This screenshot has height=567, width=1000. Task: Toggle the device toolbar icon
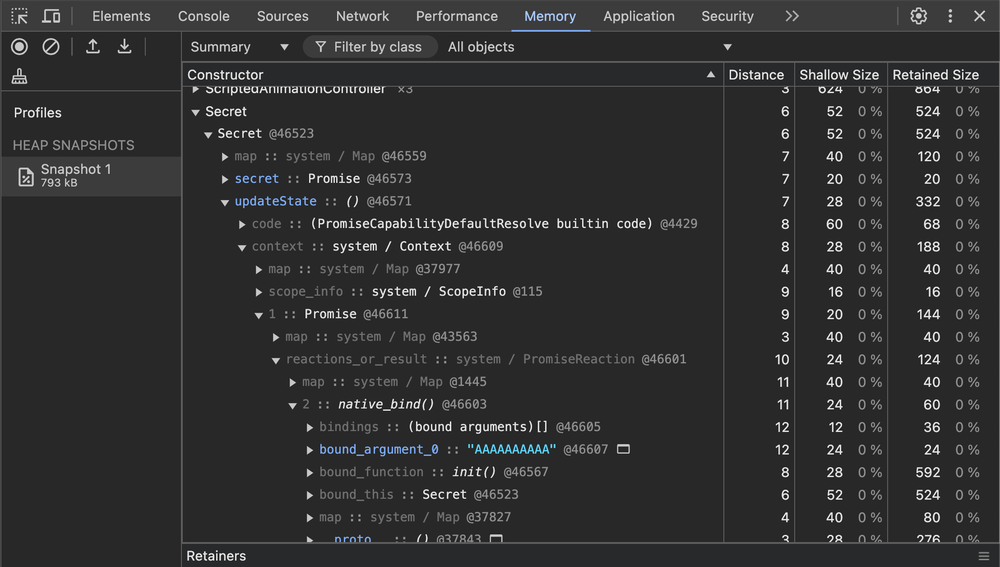(x=51, y=16)
